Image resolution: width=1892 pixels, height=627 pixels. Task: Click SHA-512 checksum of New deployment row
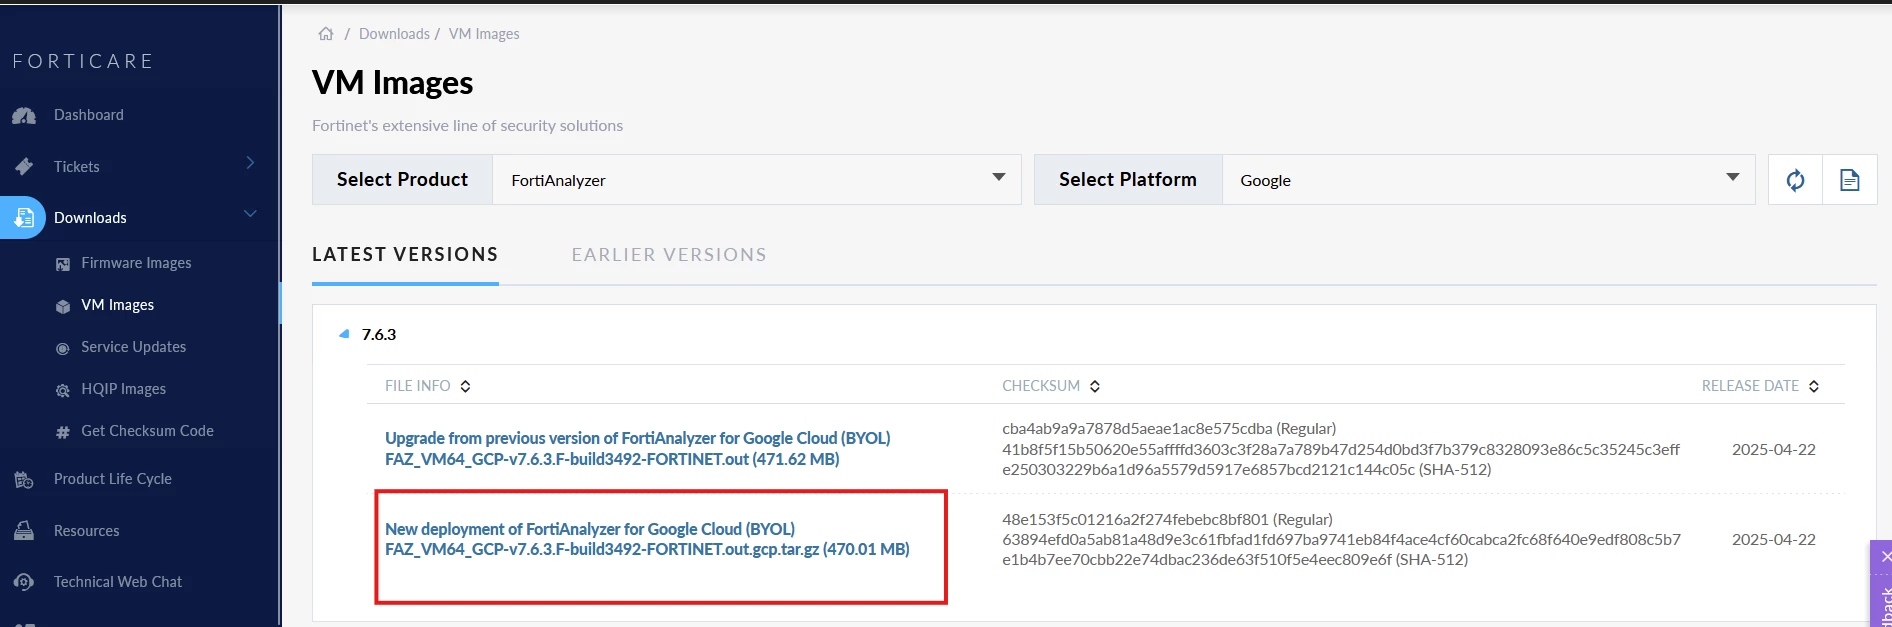(1341, 550)
